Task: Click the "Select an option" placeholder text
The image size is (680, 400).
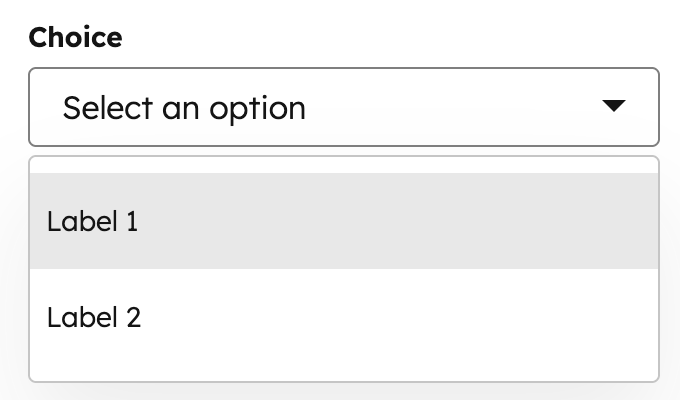Action: (x=184, y=107)
